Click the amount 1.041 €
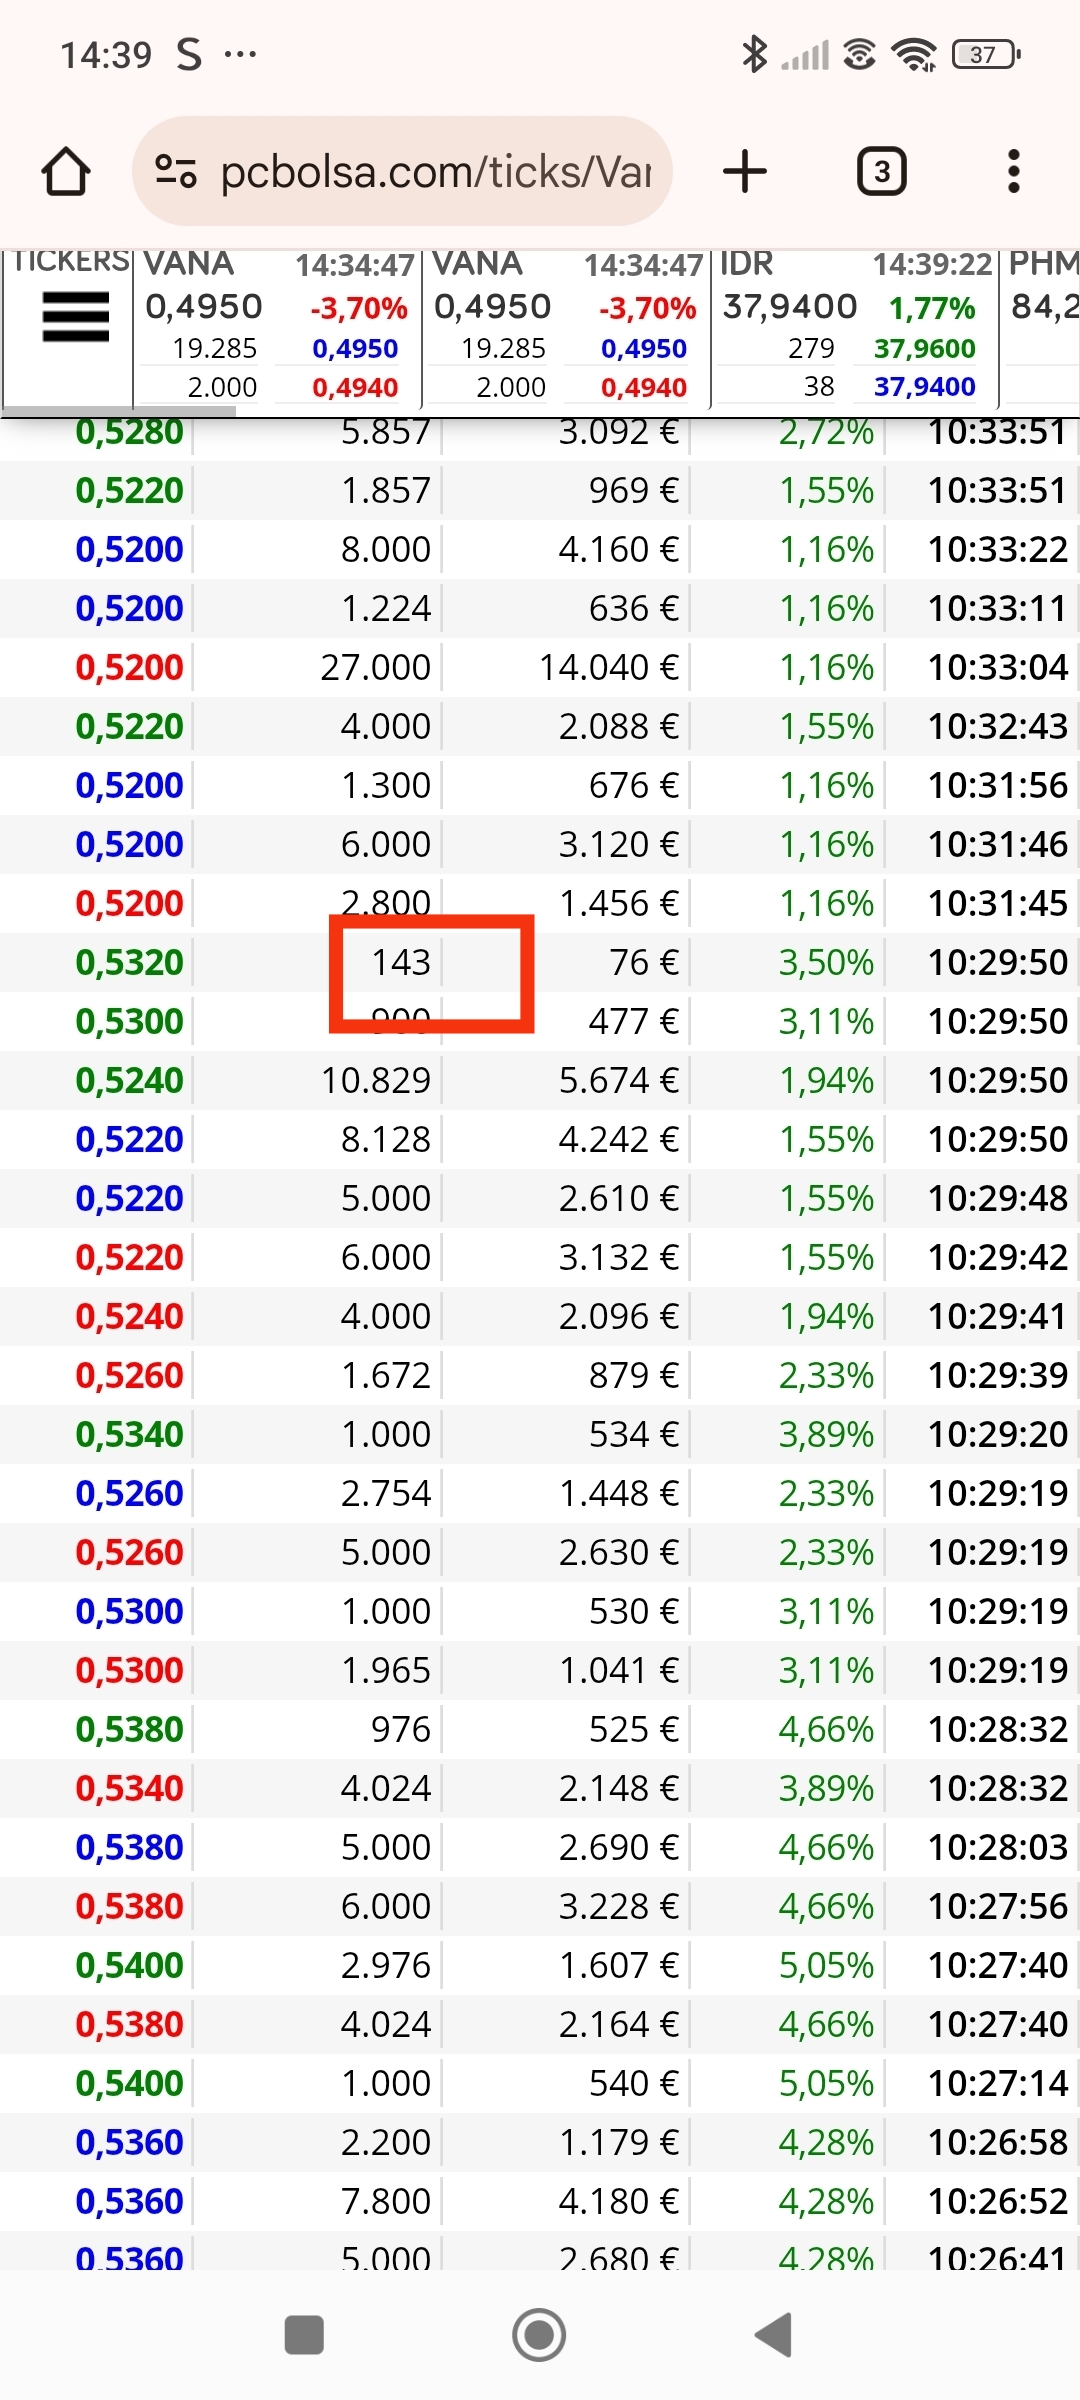 [619, 1670]
